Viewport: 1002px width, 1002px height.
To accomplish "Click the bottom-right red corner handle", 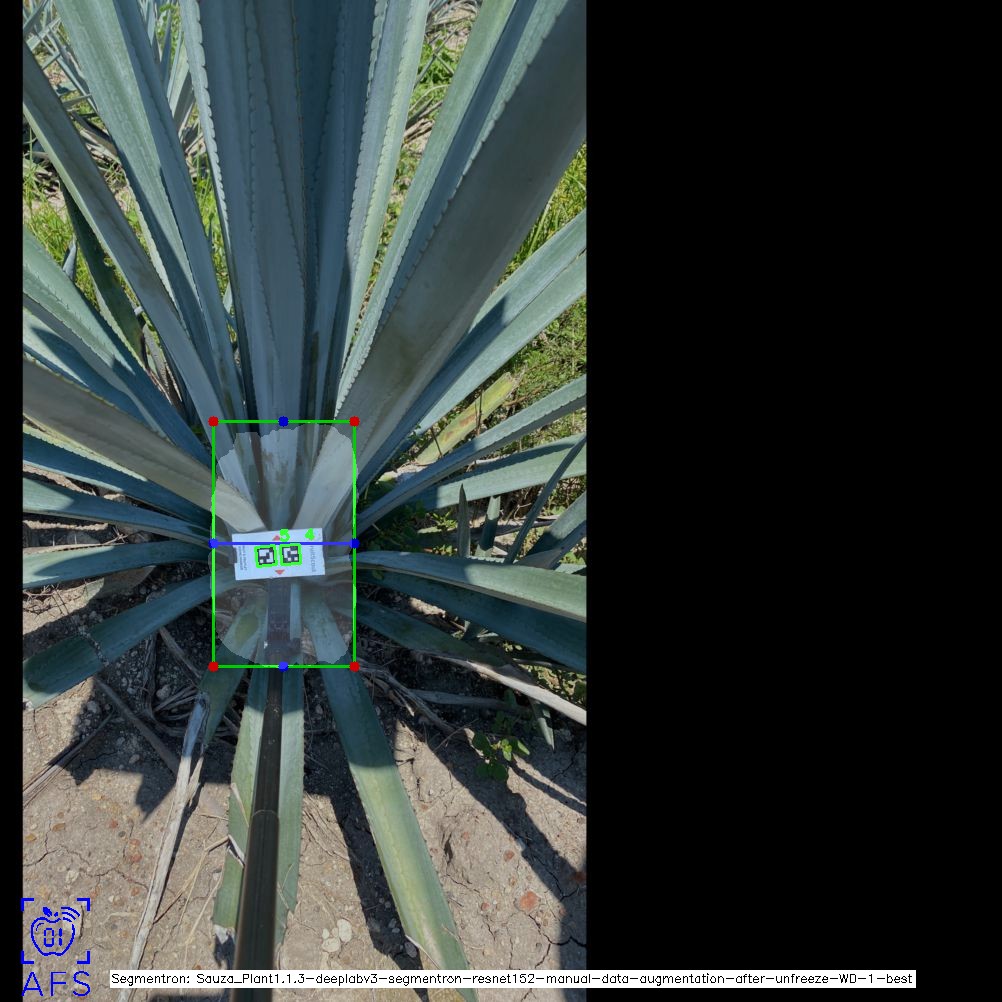I will (x=354, y=666).
